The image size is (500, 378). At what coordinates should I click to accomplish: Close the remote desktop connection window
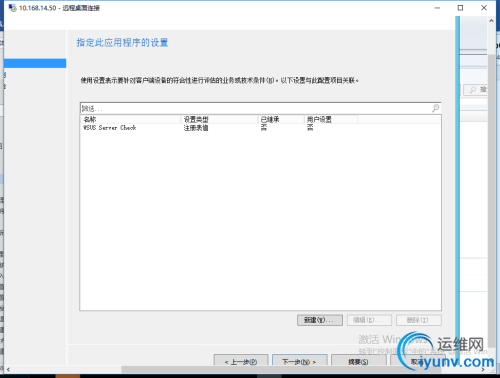[x=484, y=8]
